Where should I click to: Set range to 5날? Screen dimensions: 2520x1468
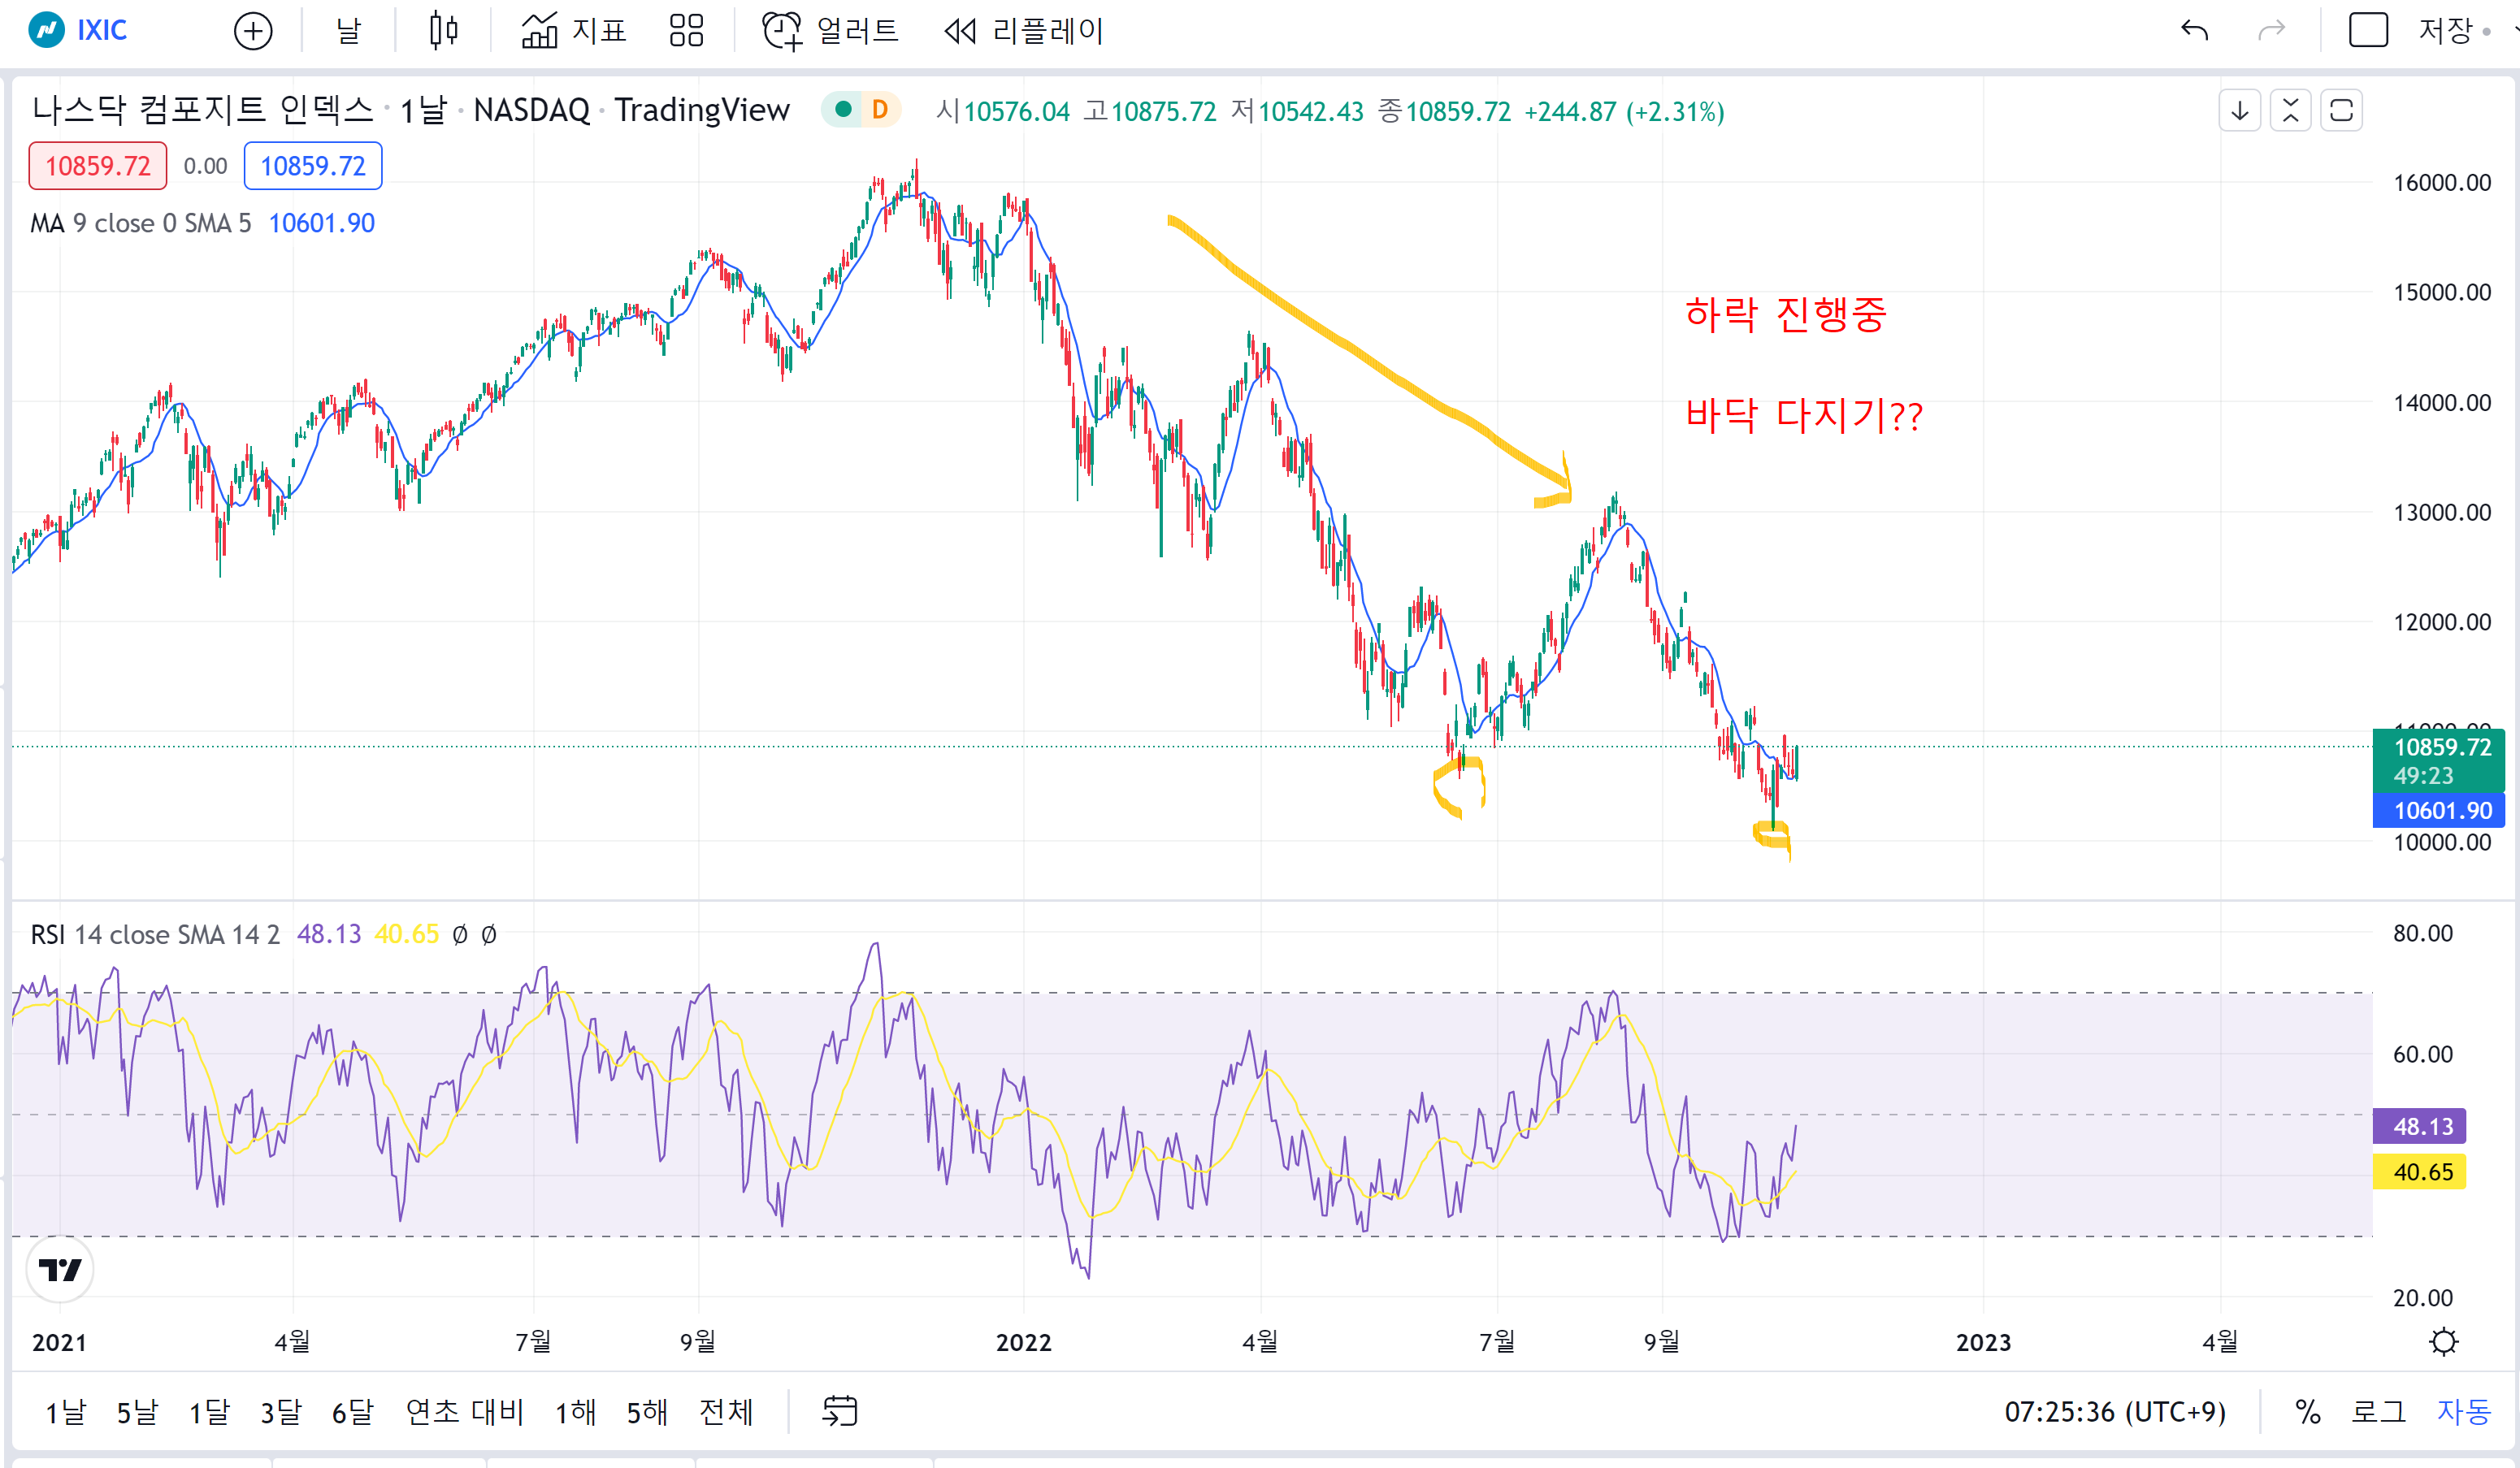138,1412
